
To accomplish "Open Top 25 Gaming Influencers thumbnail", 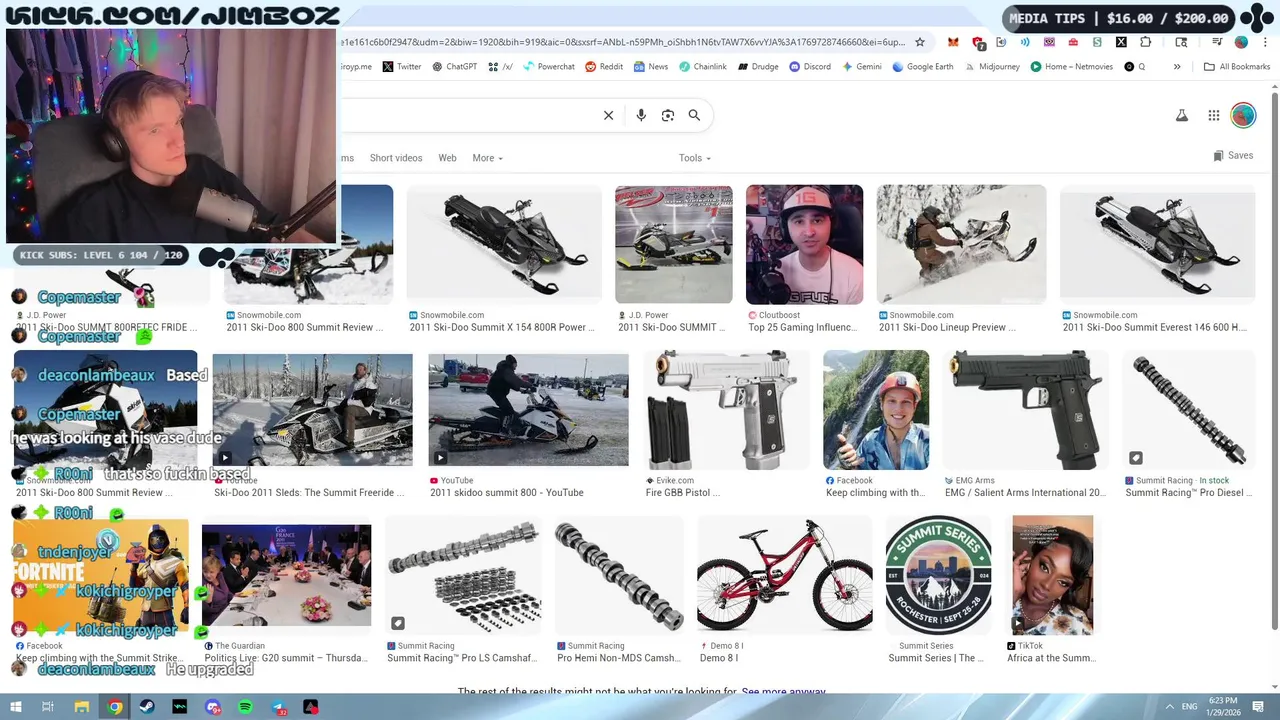I will [x=804, y=244].
